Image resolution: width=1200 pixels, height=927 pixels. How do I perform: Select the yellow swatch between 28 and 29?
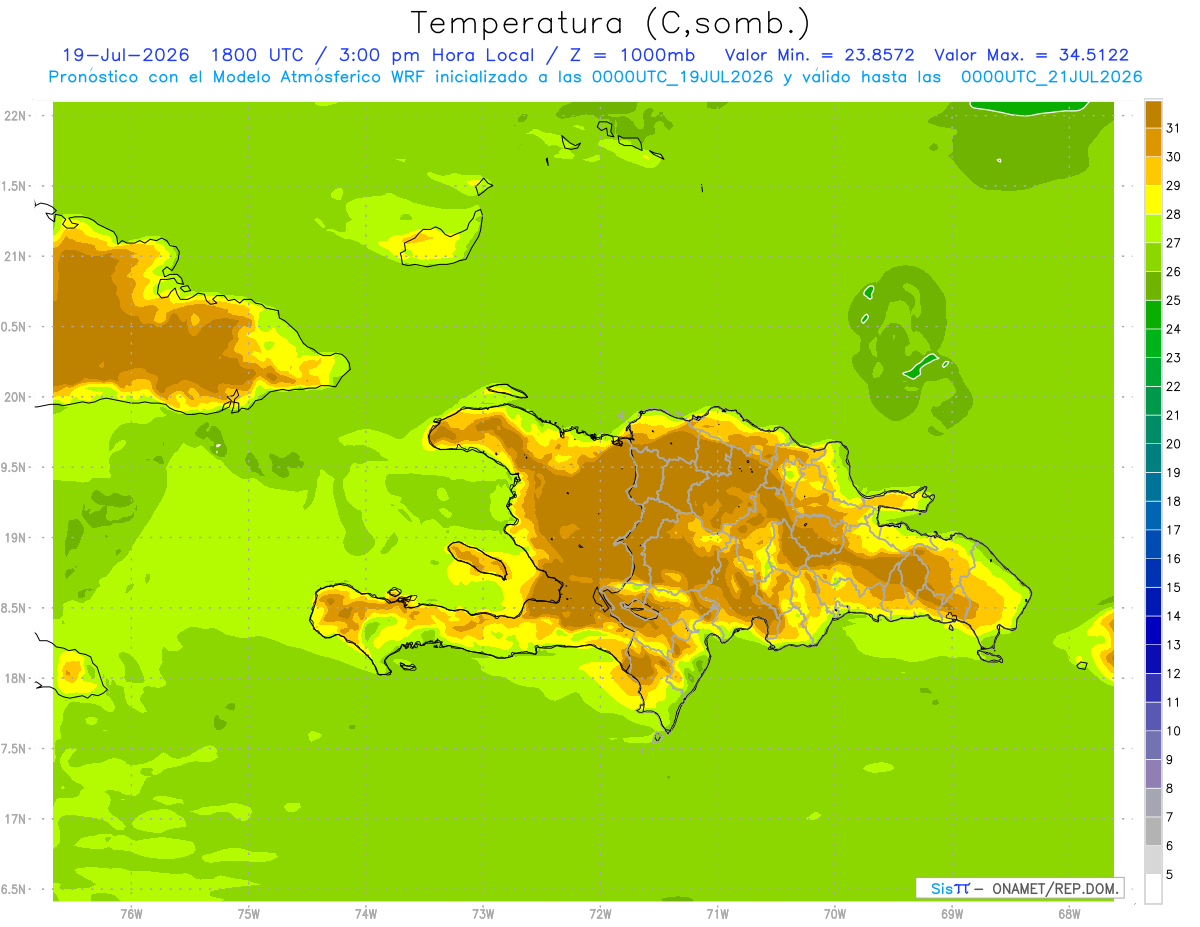point(1153,200)
